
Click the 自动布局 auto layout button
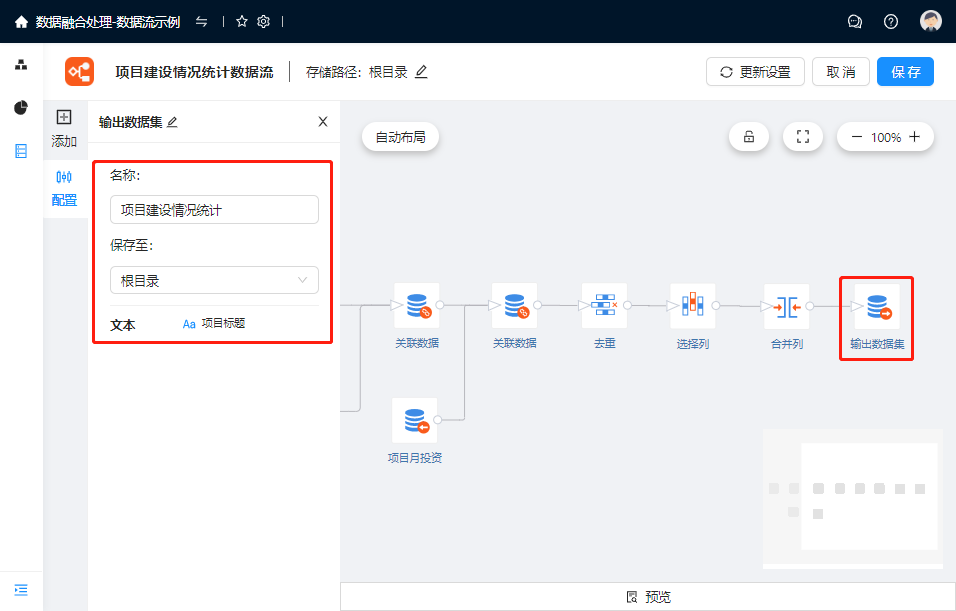pos(400,137)
